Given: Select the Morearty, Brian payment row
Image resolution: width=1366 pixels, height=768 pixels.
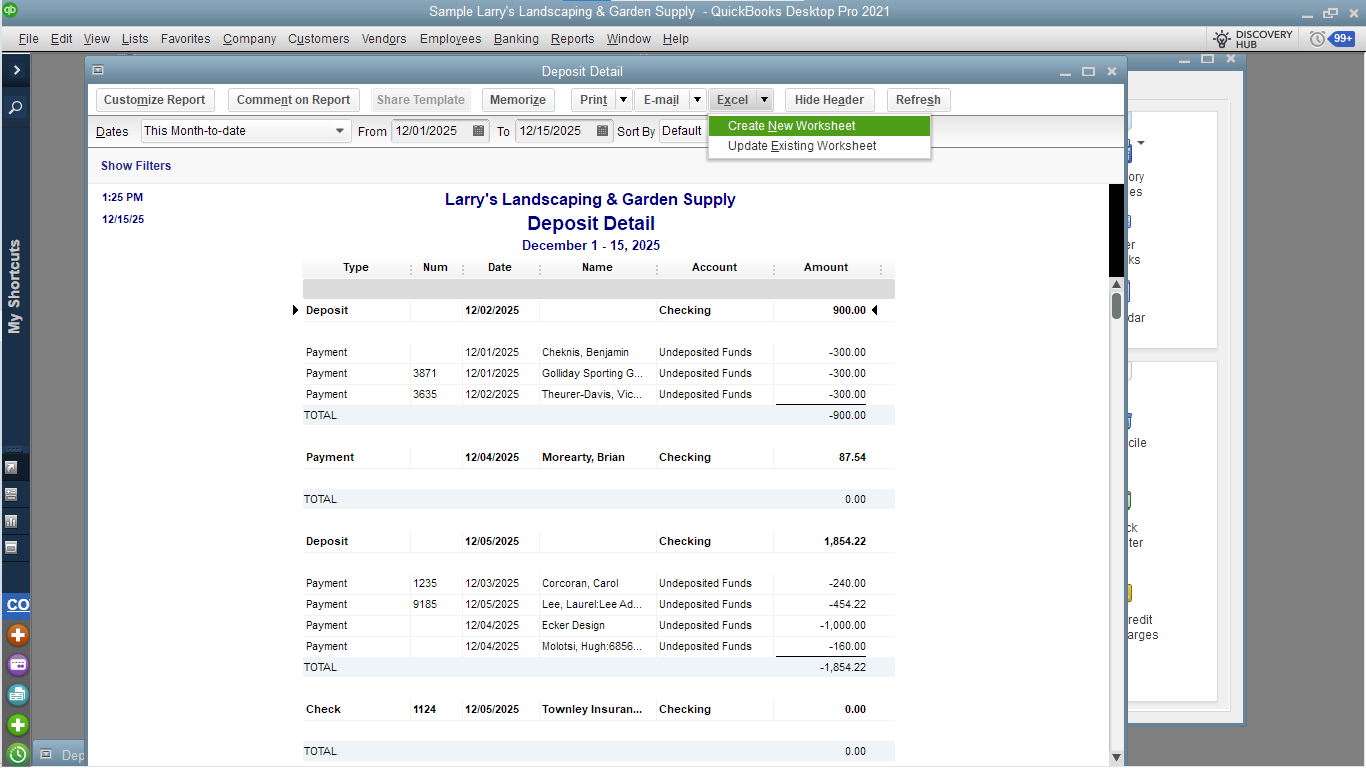Looking at the screenshot, I should pos(598,457).
